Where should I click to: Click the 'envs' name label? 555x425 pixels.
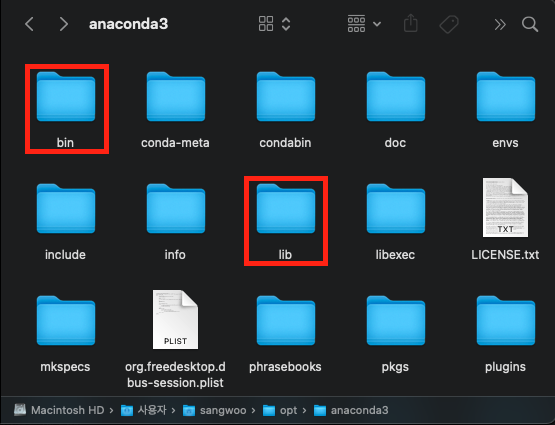pyautogui.click(x=505, y=143)
